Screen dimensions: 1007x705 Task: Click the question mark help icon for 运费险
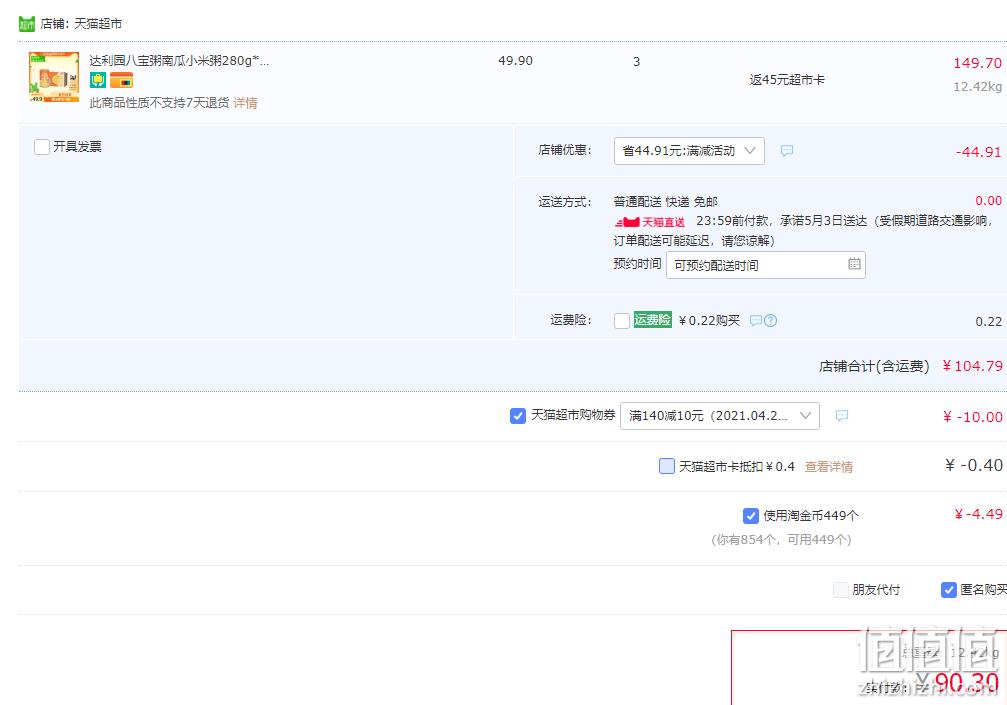point(771,320)
